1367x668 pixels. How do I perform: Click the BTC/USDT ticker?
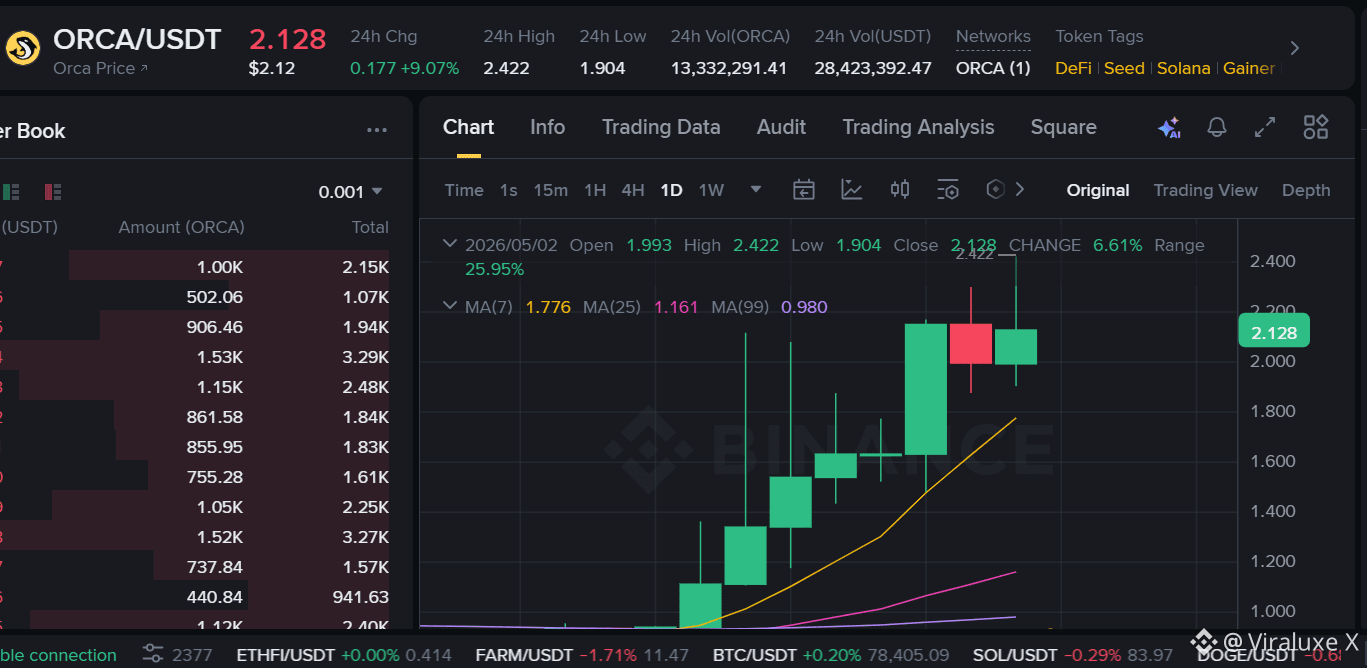831,655
